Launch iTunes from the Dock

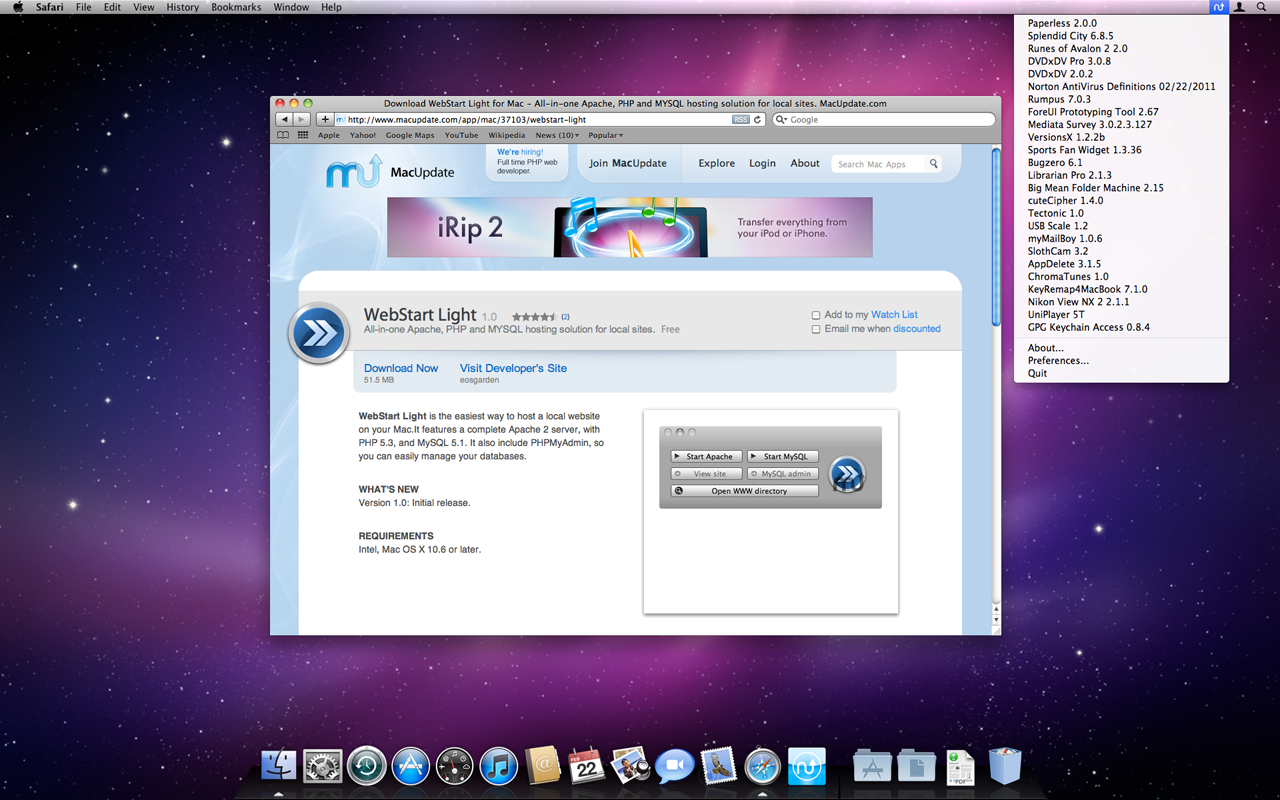(498, 765)
